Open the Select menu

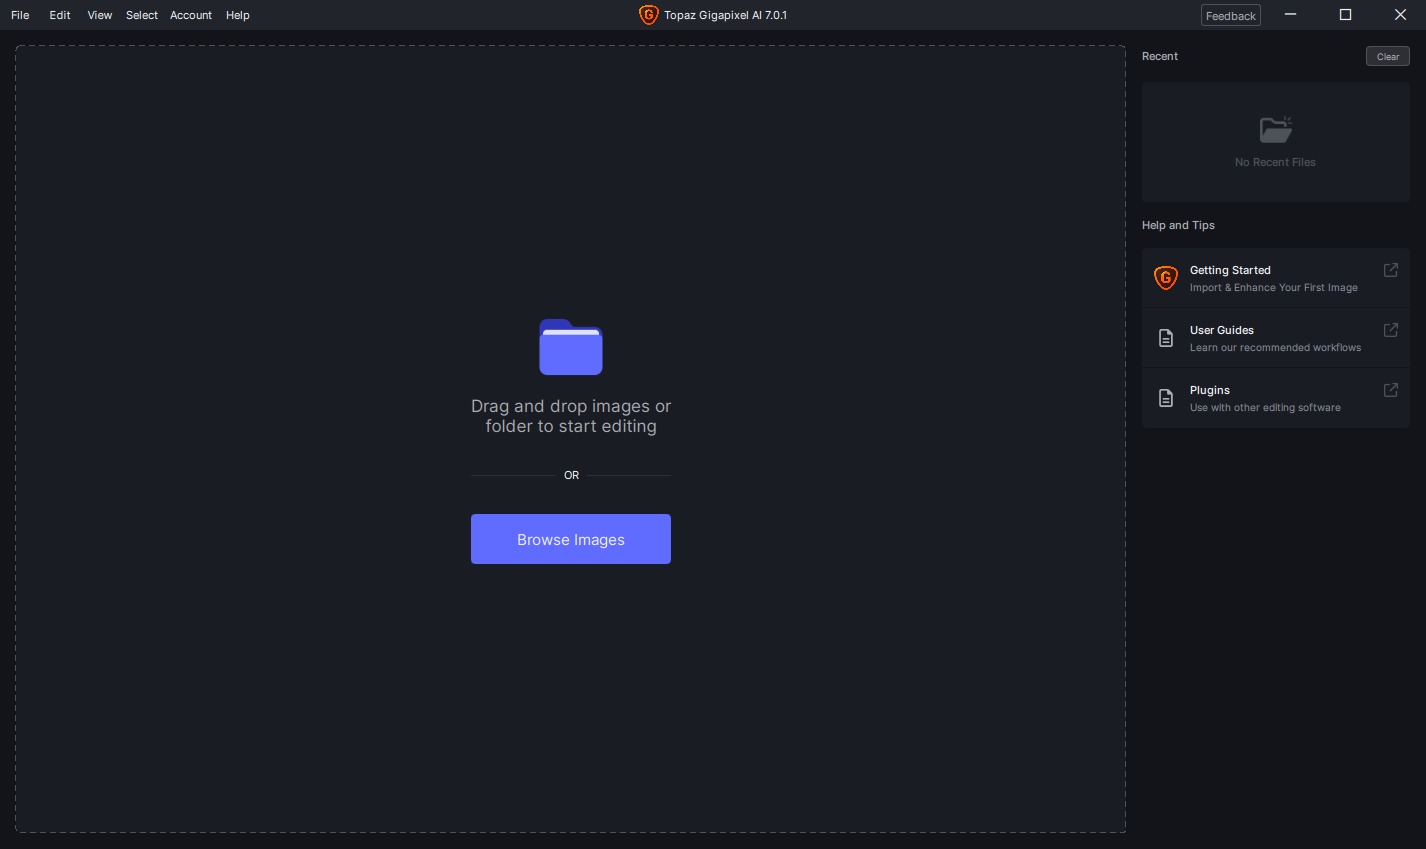pos(141,15)
